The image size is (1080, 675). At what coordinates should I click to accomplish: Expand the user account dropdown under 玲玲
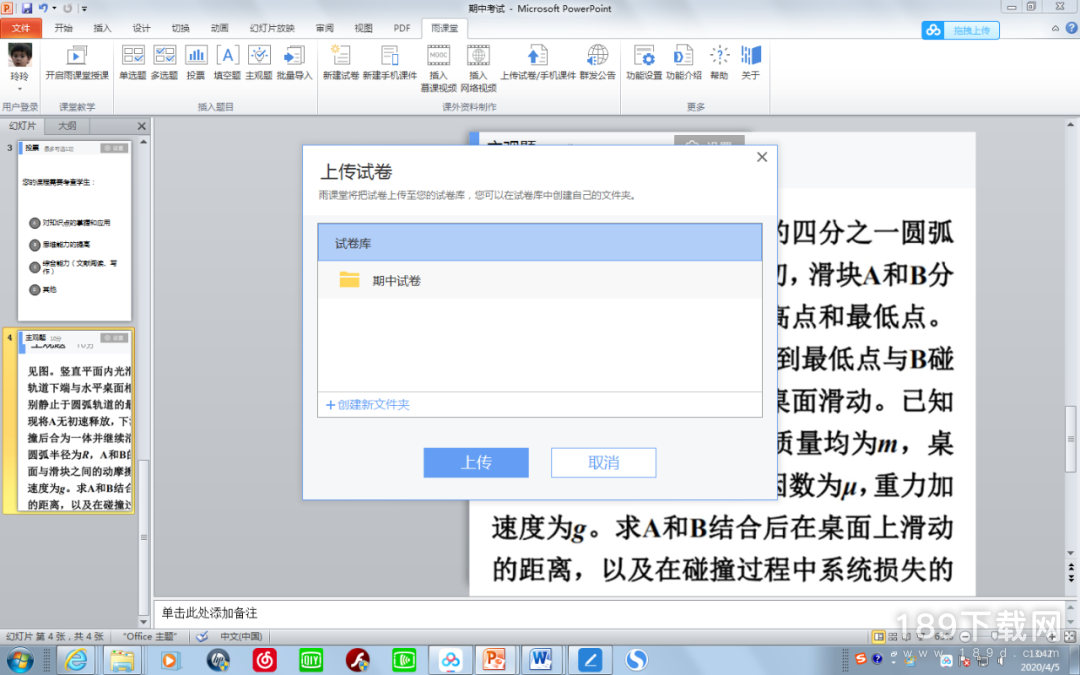coord(19,89)
